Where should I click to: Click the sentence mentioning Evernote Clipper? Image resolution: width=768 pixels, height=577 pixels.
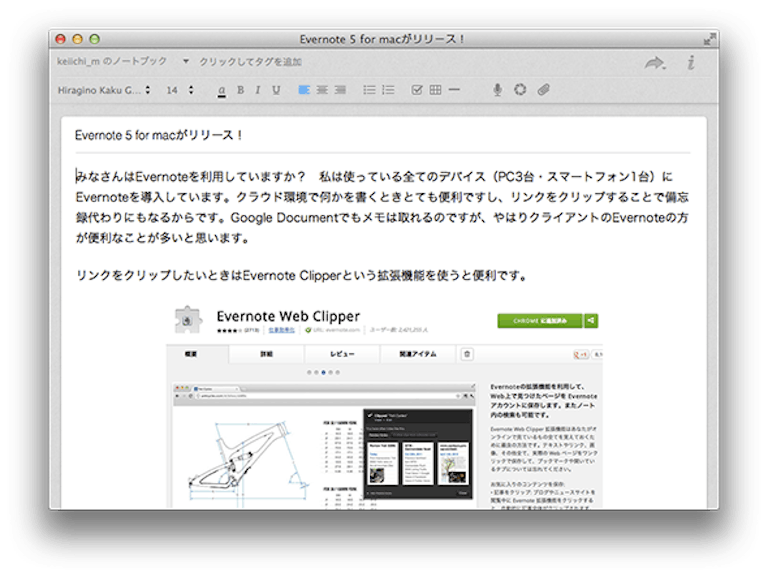tap(301, 276)
